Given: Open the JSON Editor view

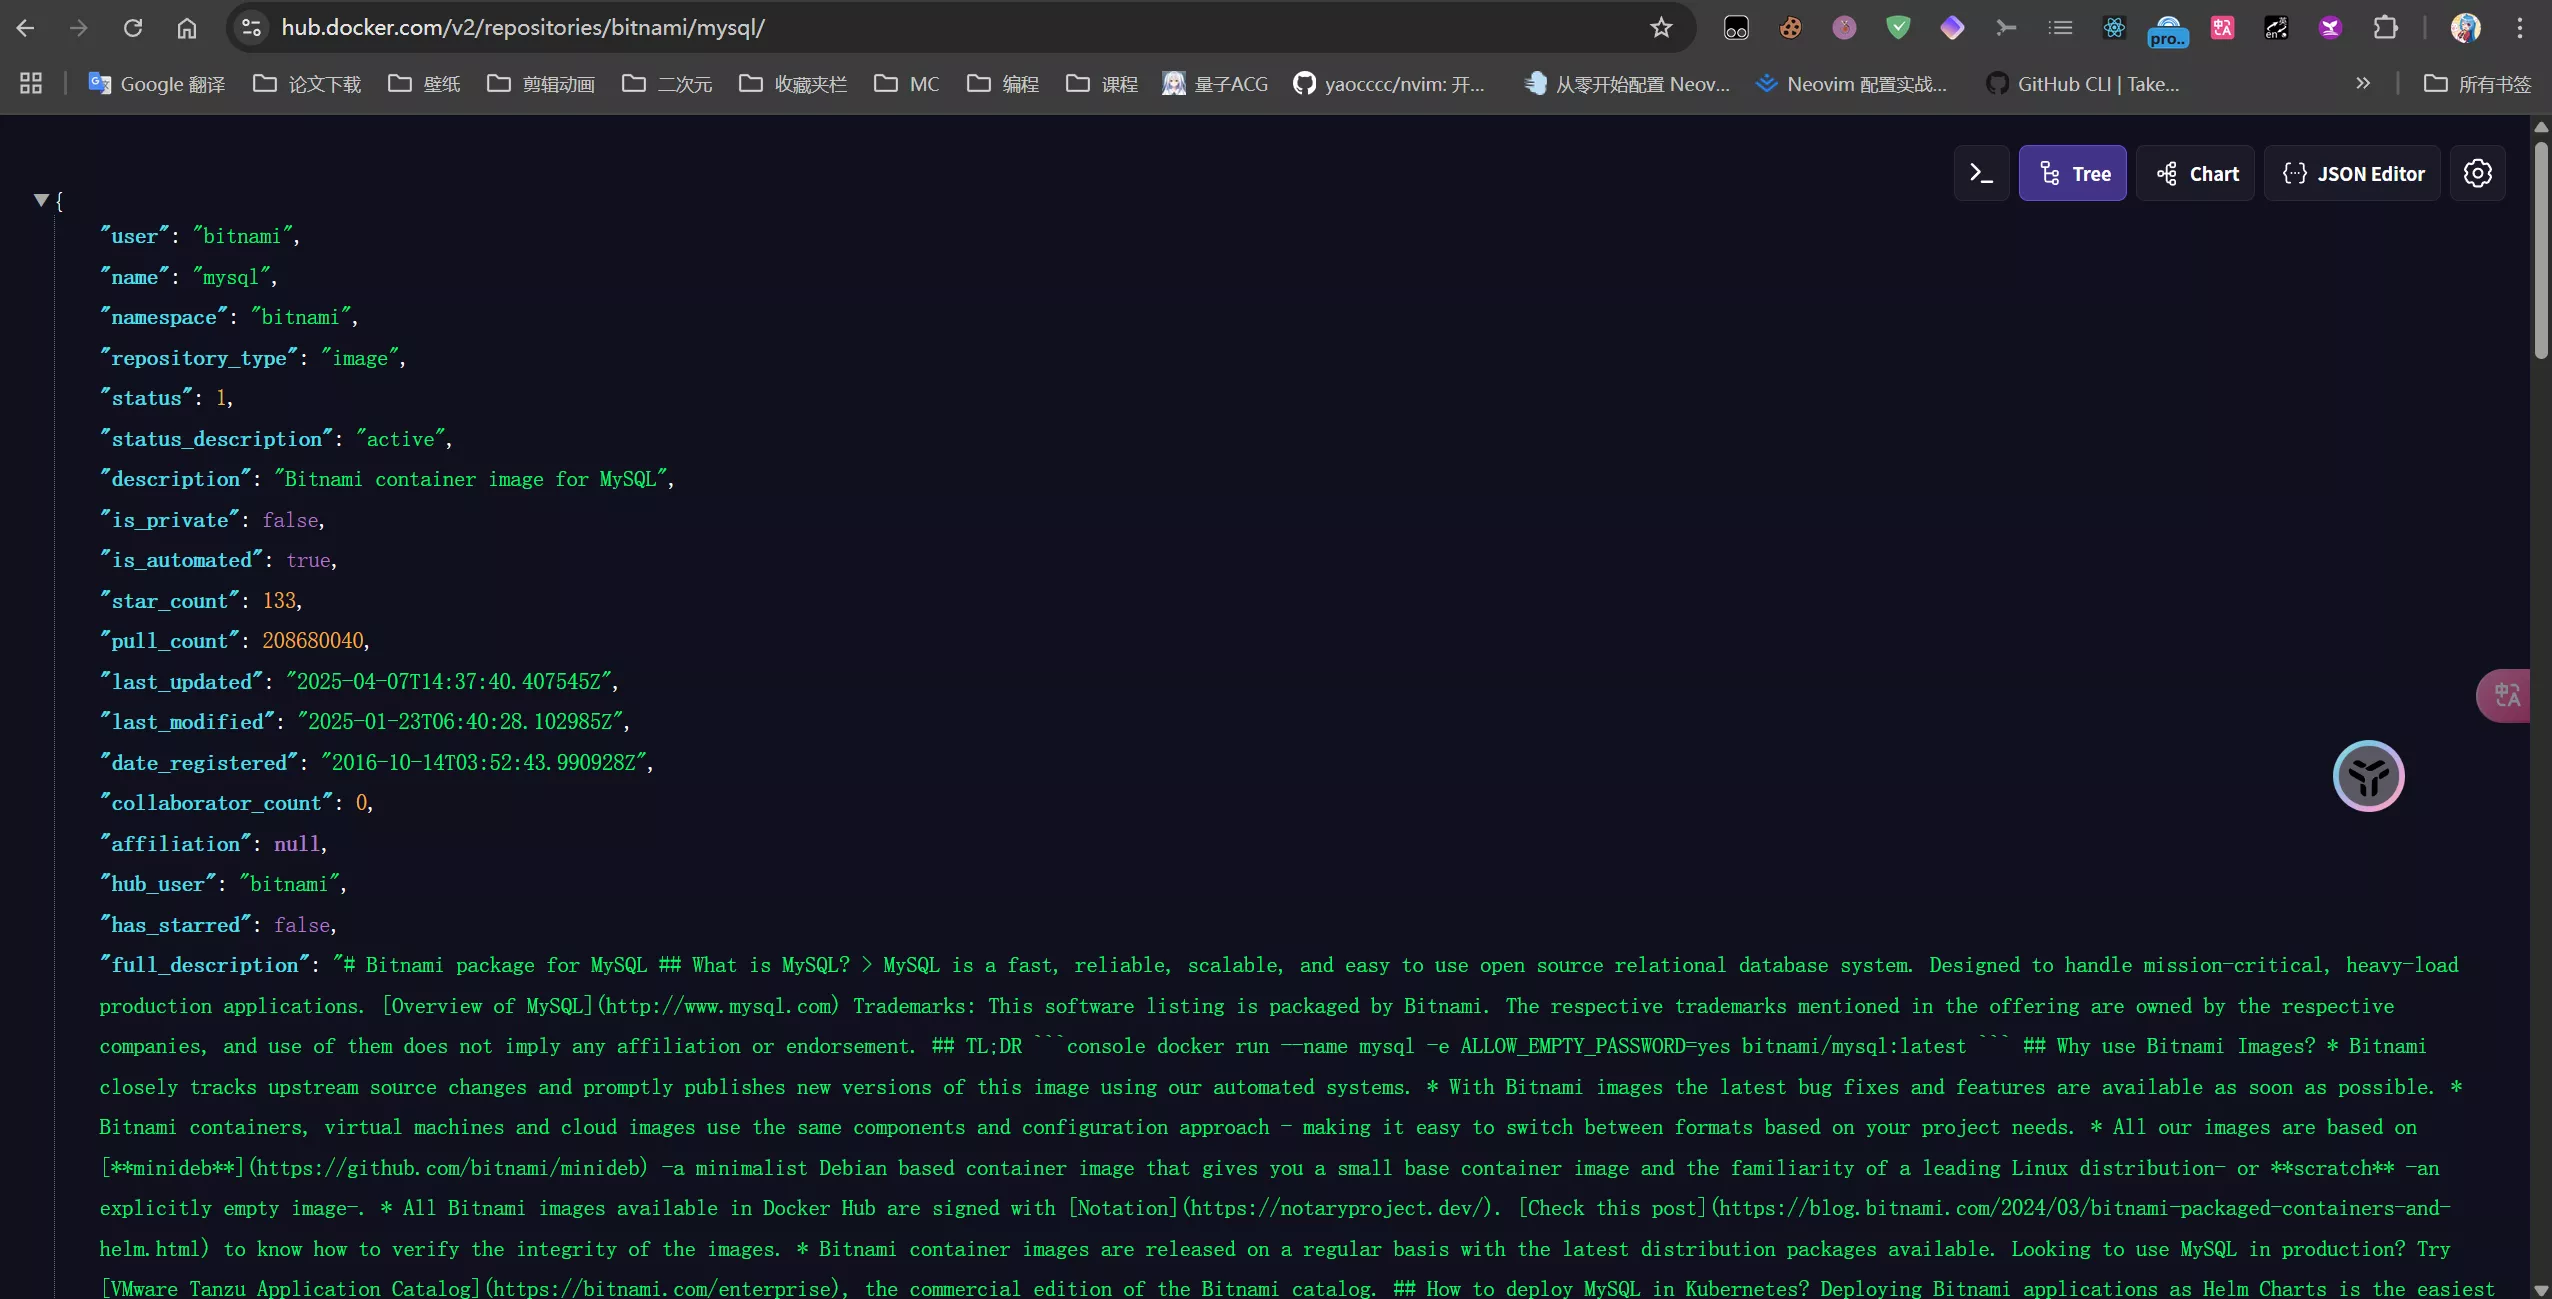Looking at the screenshot, I should [2352, 174].
